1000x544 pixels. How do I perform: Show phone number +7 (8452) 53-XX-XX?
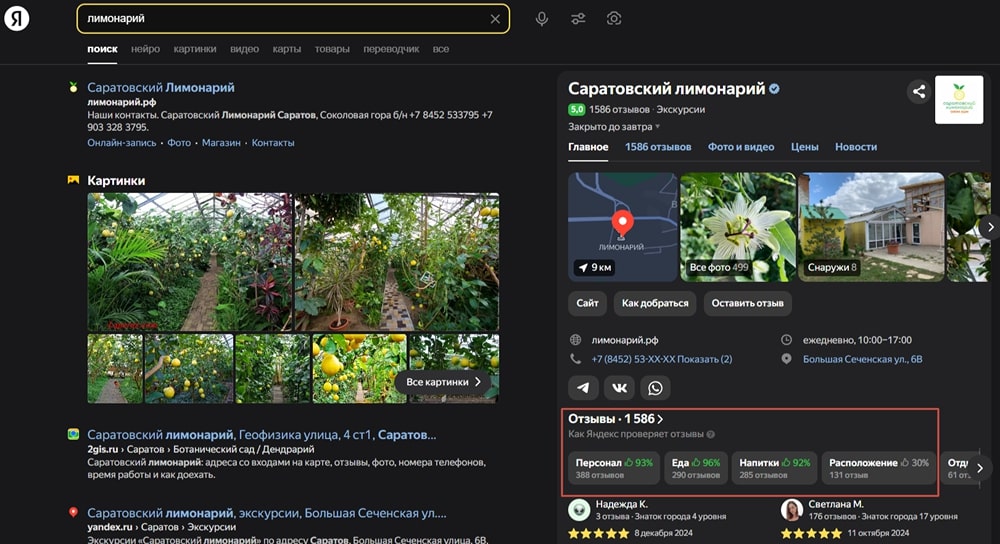click(661, 359)
